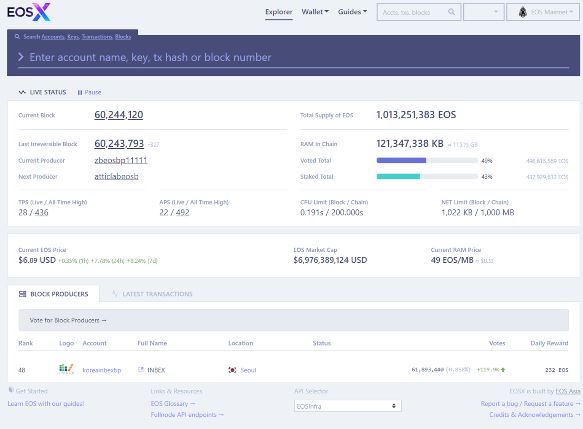The height and width of the screenshot is (429, 583).
Task: Open Fullnode API endpoints link
Action: pyautogui.click(x=187, y=415)
